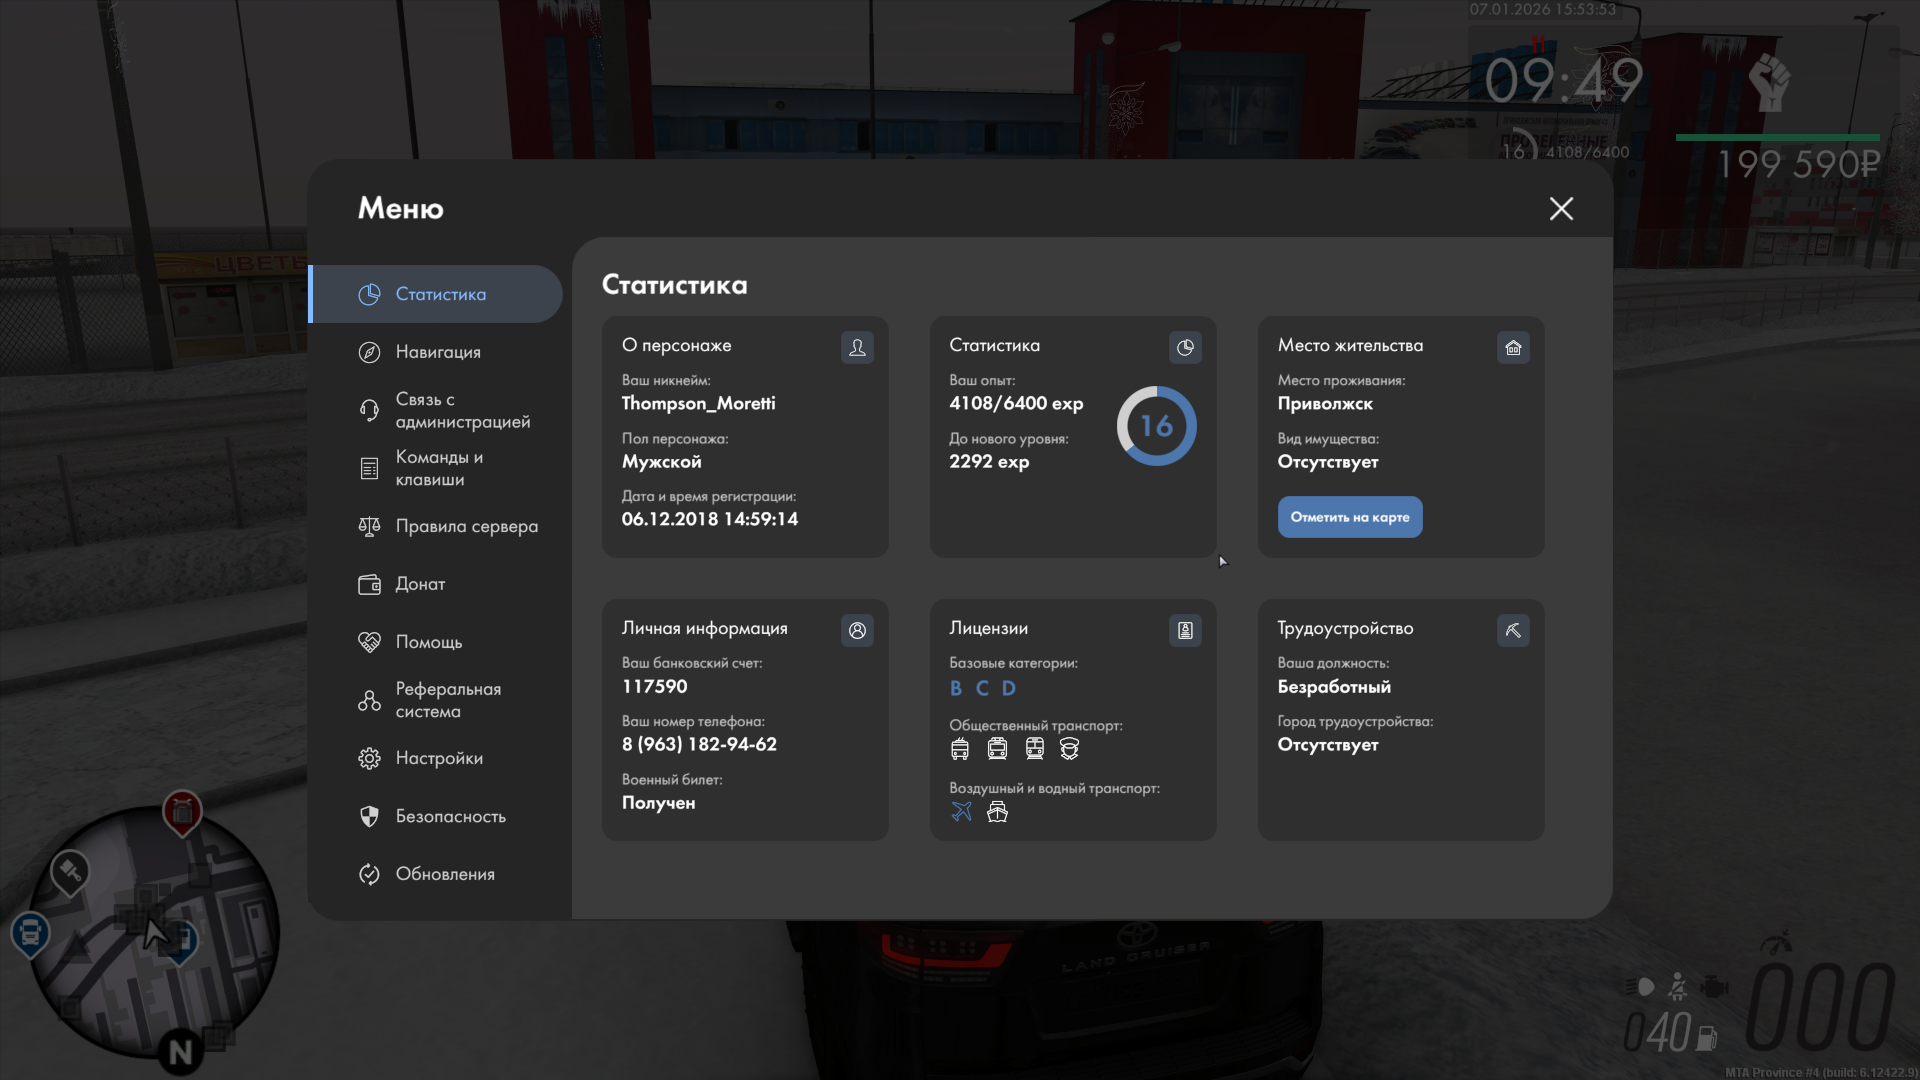
Task: Click the person icon in О персонаже card
Action: (857, 347)
